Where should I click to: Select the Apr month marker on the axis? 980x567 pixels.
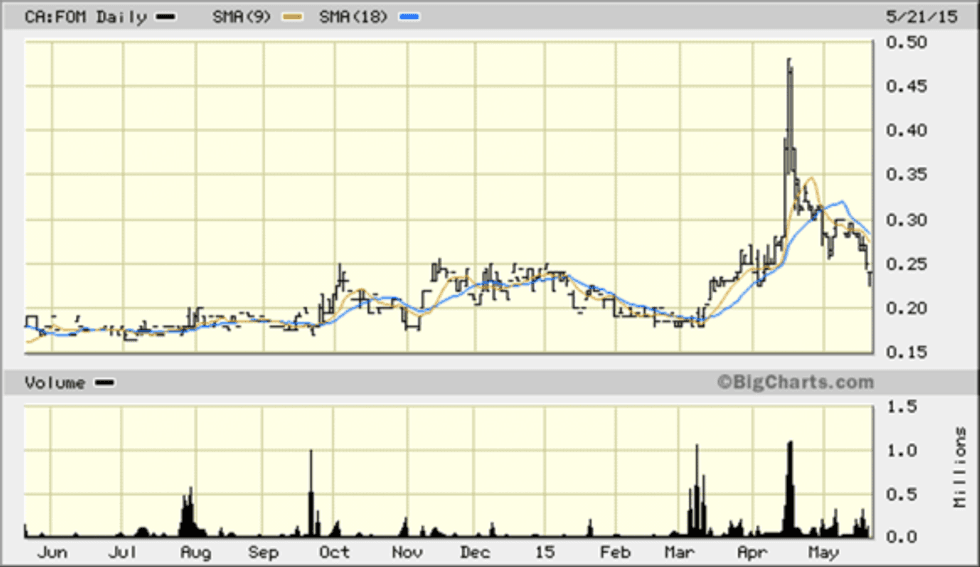click(x=750, y=552)
